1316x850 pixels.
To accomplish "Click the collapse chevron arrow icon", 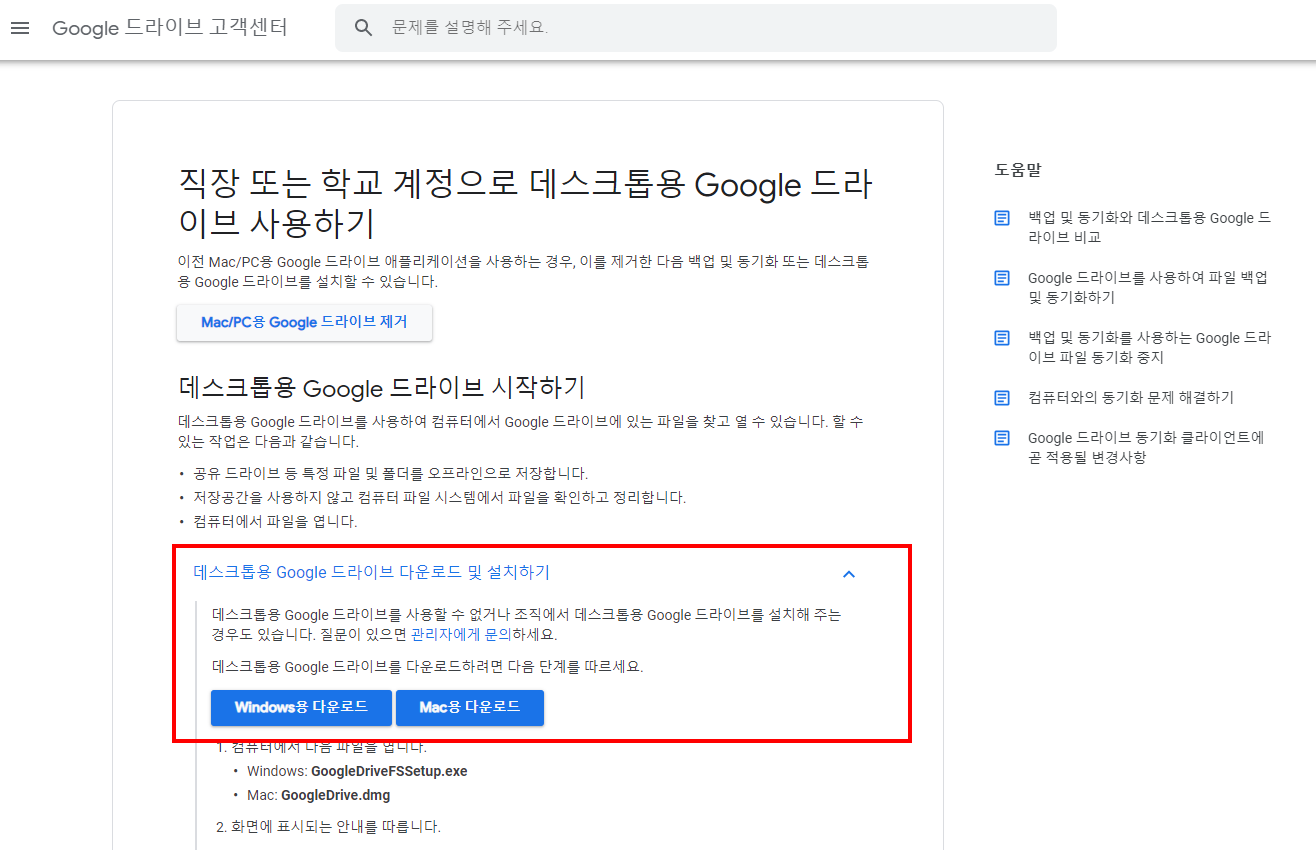I will pos(849,574).
